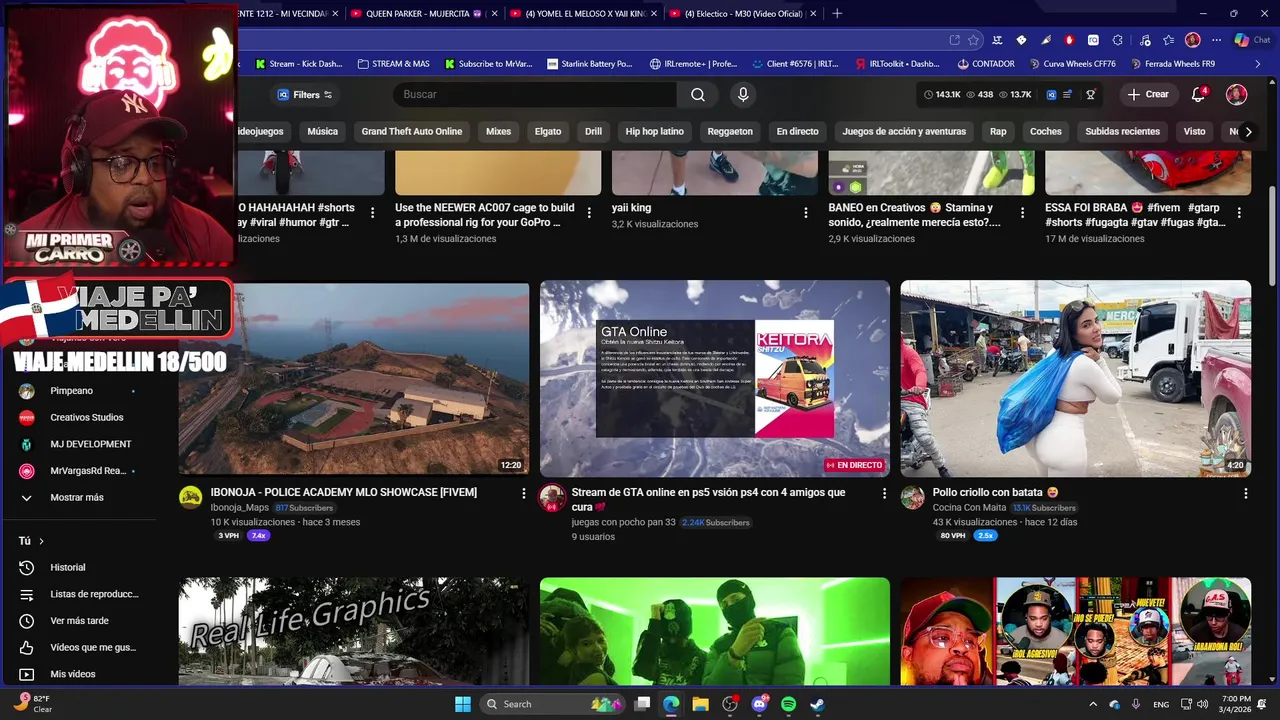Open options menu for IBONOJA Police Academy video
This screenshot has height=720, width=1280.
[523, 493]
